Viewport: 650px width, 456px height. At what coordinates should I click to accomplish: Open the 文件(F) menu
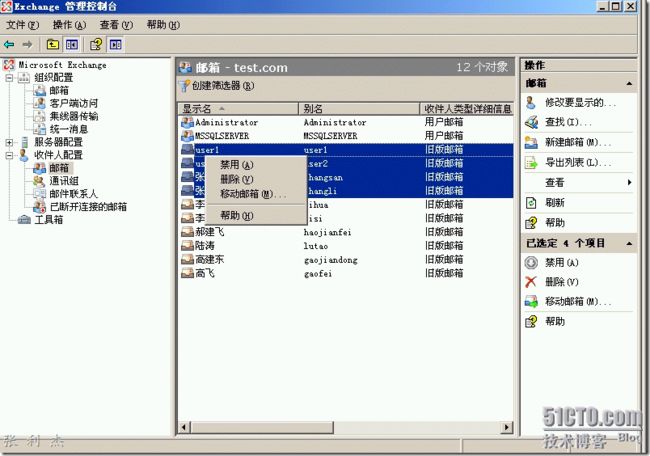22,25
